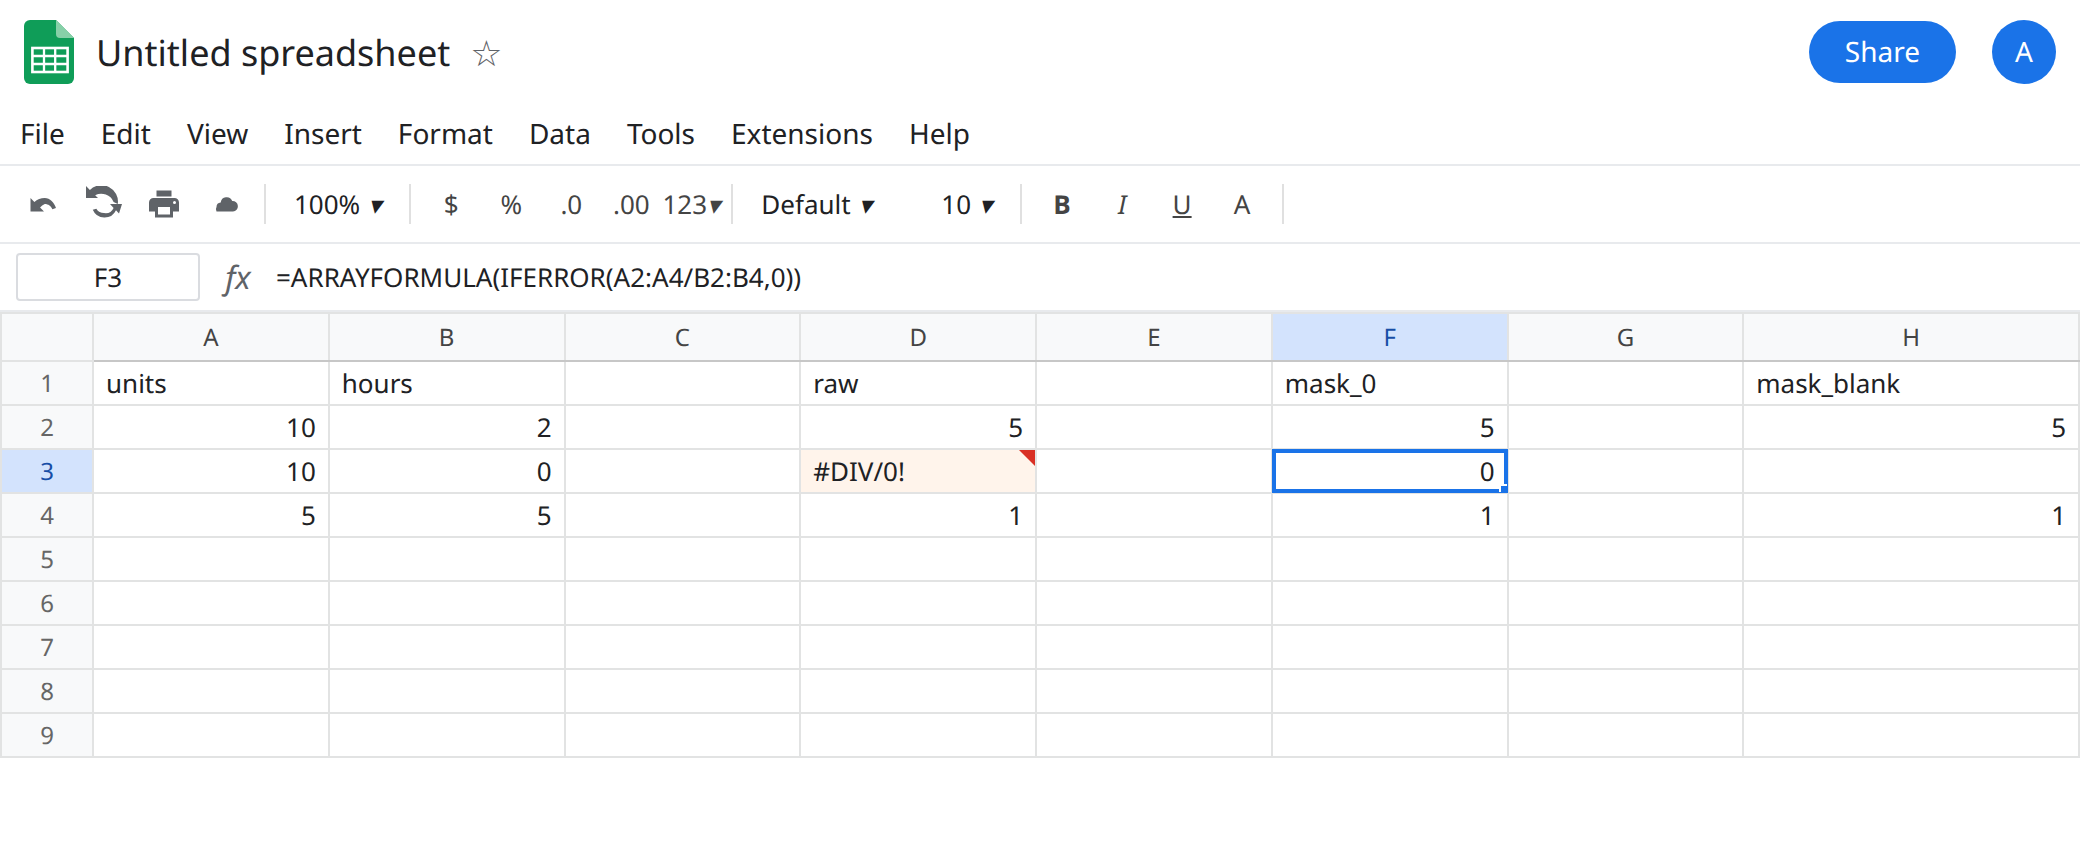The height and width of the screenshot is (860, 2080).
Task: Click the Name box showing F3
Action: [108, 277]
